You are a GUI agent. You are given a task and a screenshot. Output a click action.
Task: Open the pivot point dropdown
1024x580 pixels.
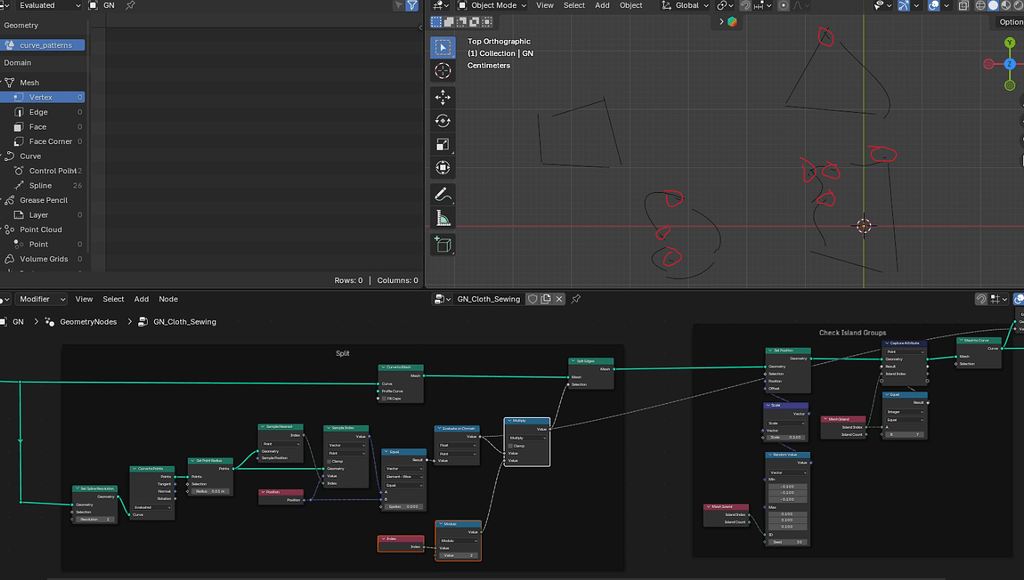[x=725, y=5]
